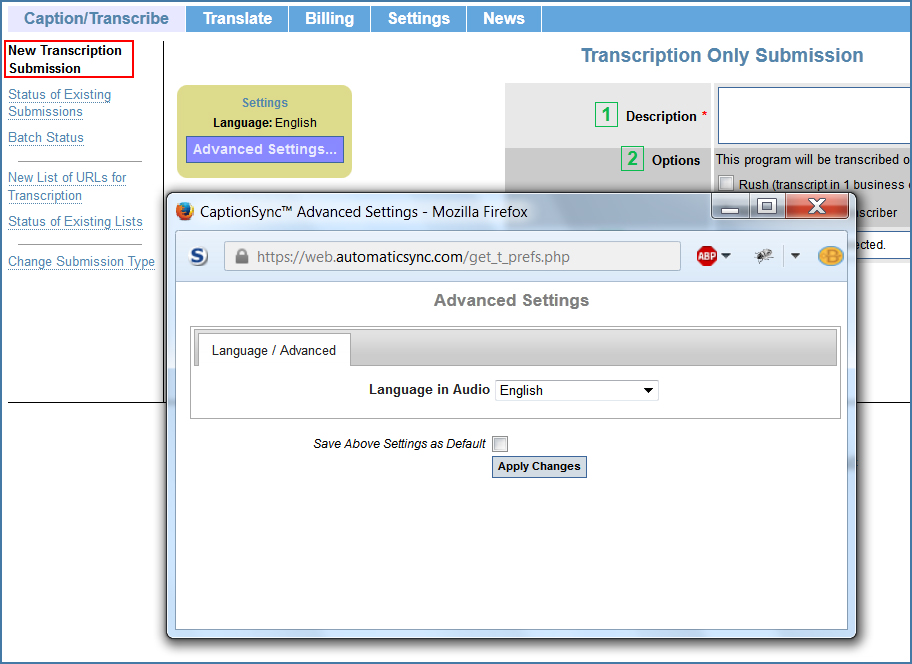
Task: Click the green step 1 number icon
Action: pos(606,115)
